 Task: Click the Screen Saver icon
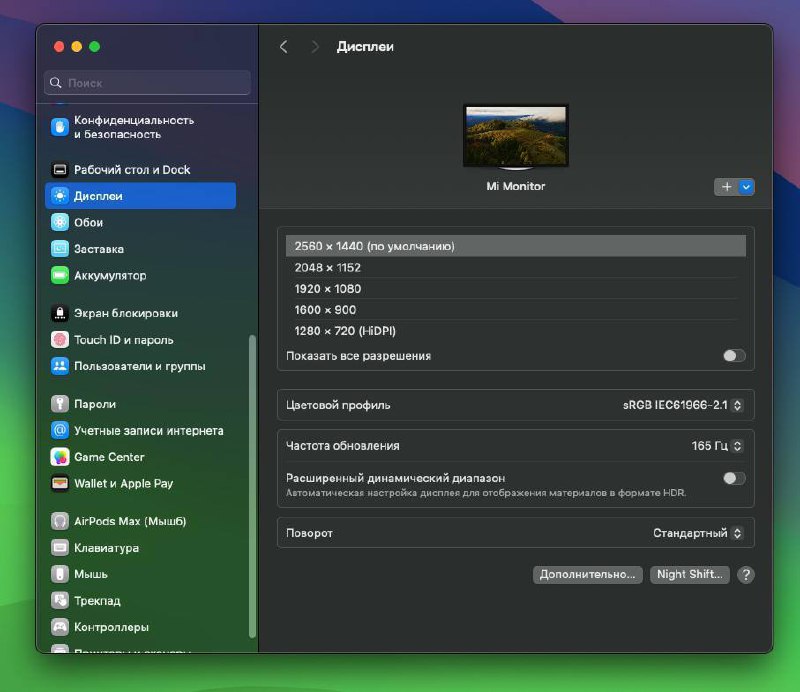(x=60, y=249)
